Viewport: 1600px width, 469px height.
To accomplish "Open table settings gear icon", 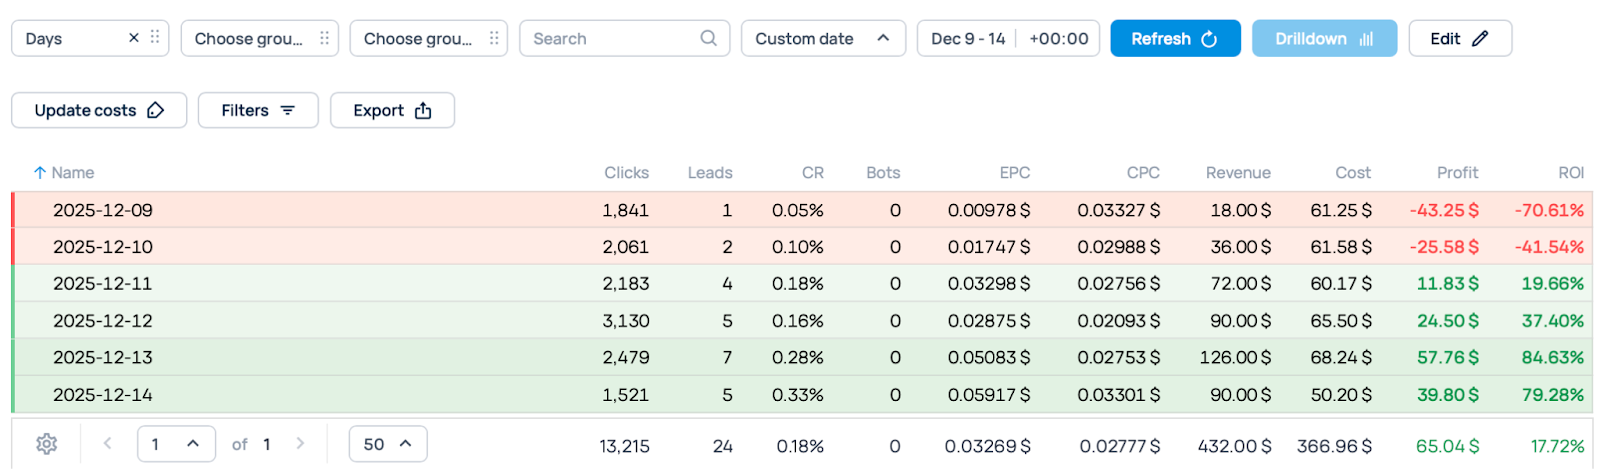I will click(46, 444).
